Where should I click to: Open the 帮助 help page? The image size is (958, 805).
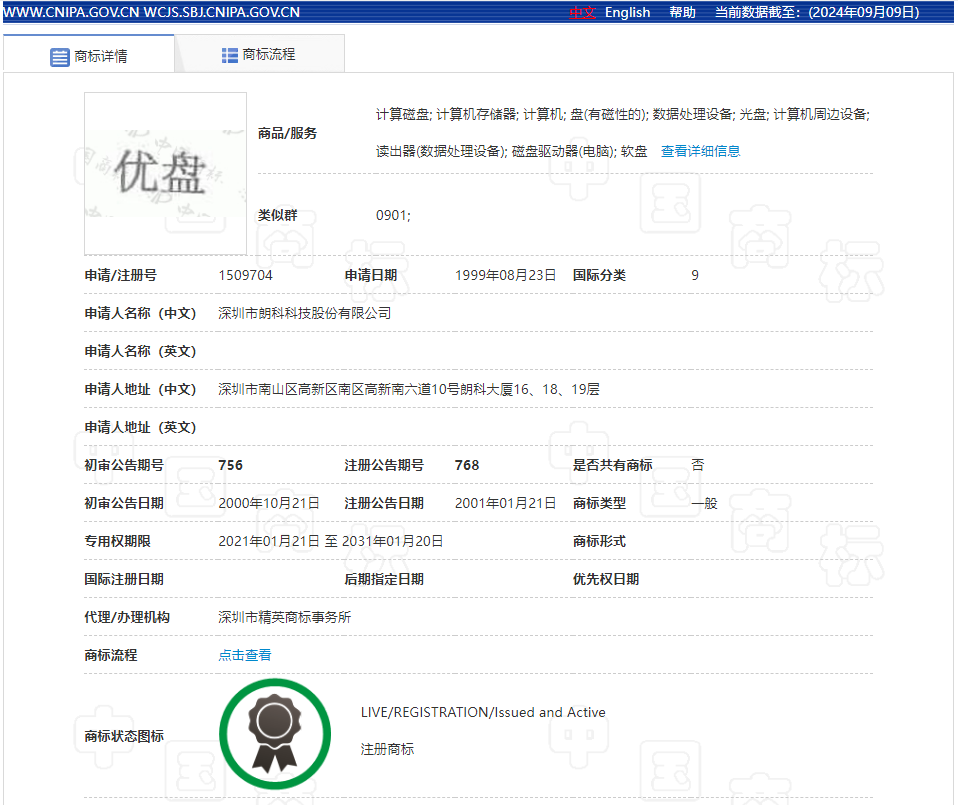click(681, 12)
